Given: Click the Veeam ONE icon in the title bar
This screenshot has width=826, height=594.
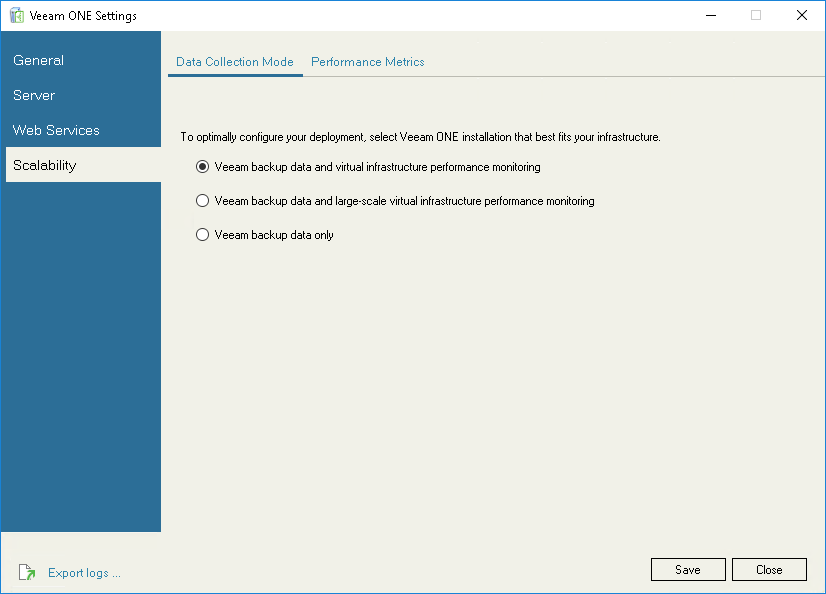Looking at the screenshot, I should point(16,15).
